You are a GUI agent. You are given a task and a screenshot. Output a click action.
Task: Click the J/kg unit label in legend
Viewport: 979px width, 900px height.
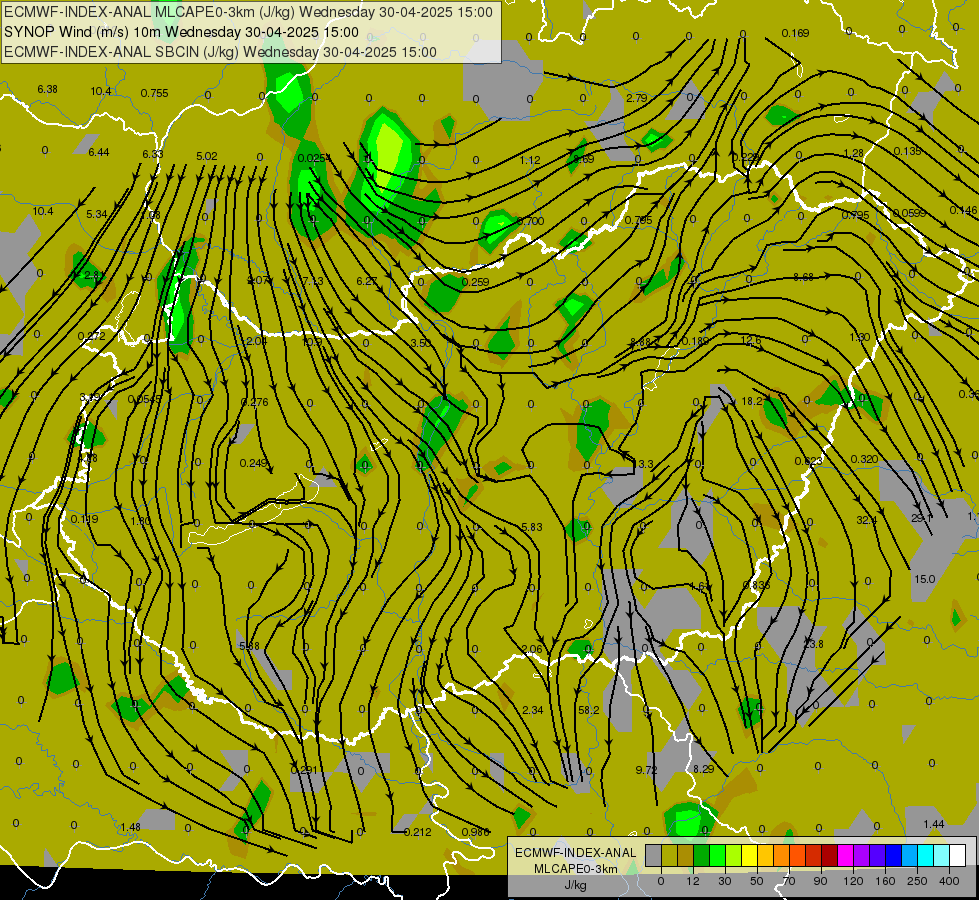point(576,885)
